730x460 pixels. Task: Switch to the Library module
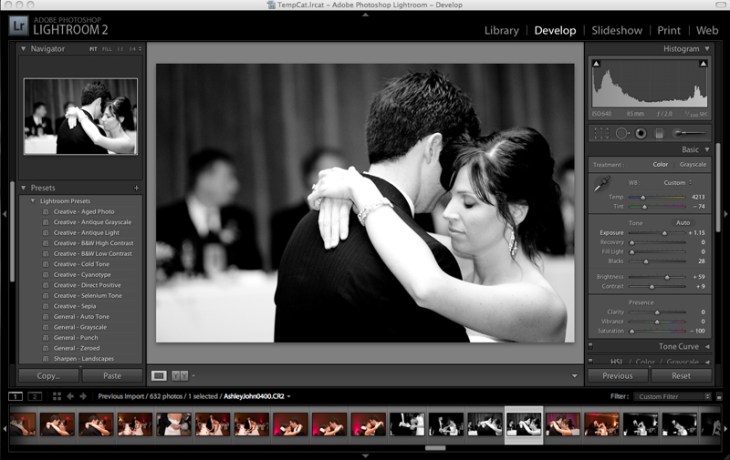pos(501,31)
